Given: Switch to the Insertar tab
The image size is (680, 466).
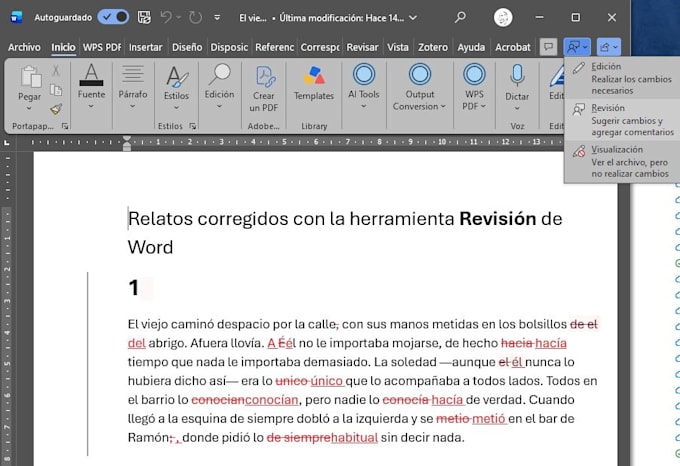Looking at the screenshot, I should point(145,47).
